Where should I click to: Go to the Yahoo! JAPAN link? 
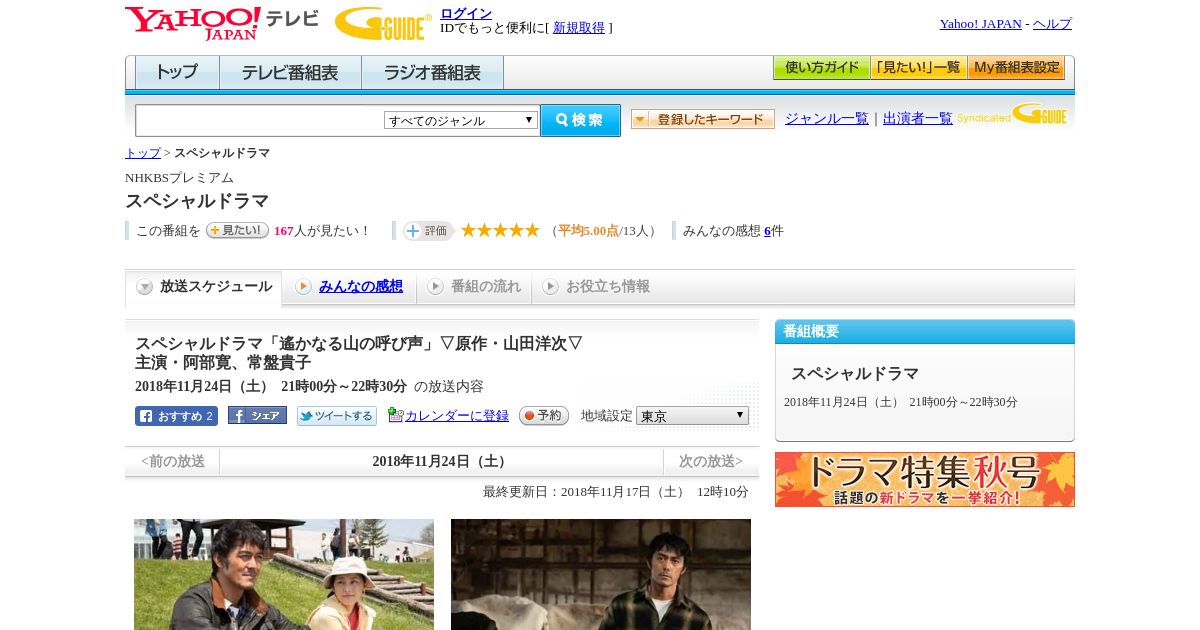981,23
